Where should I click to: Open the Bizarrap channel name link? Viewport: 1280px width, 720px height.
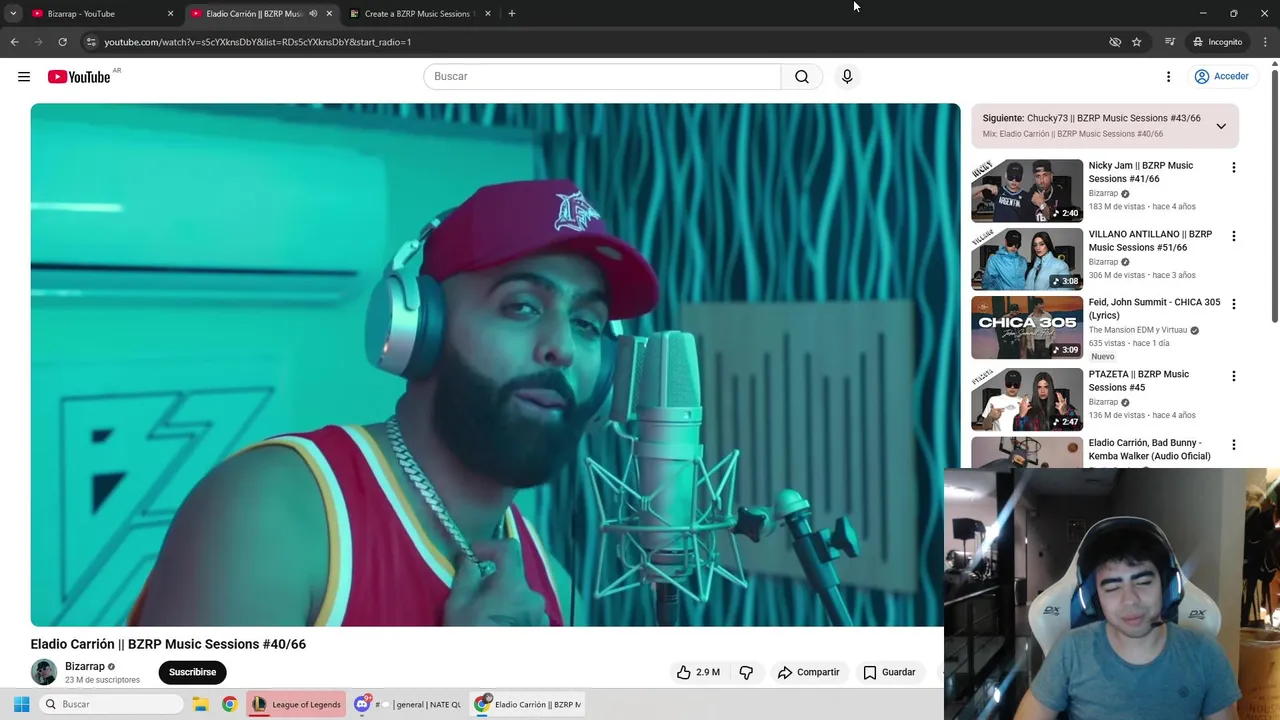tap(85, 666)
